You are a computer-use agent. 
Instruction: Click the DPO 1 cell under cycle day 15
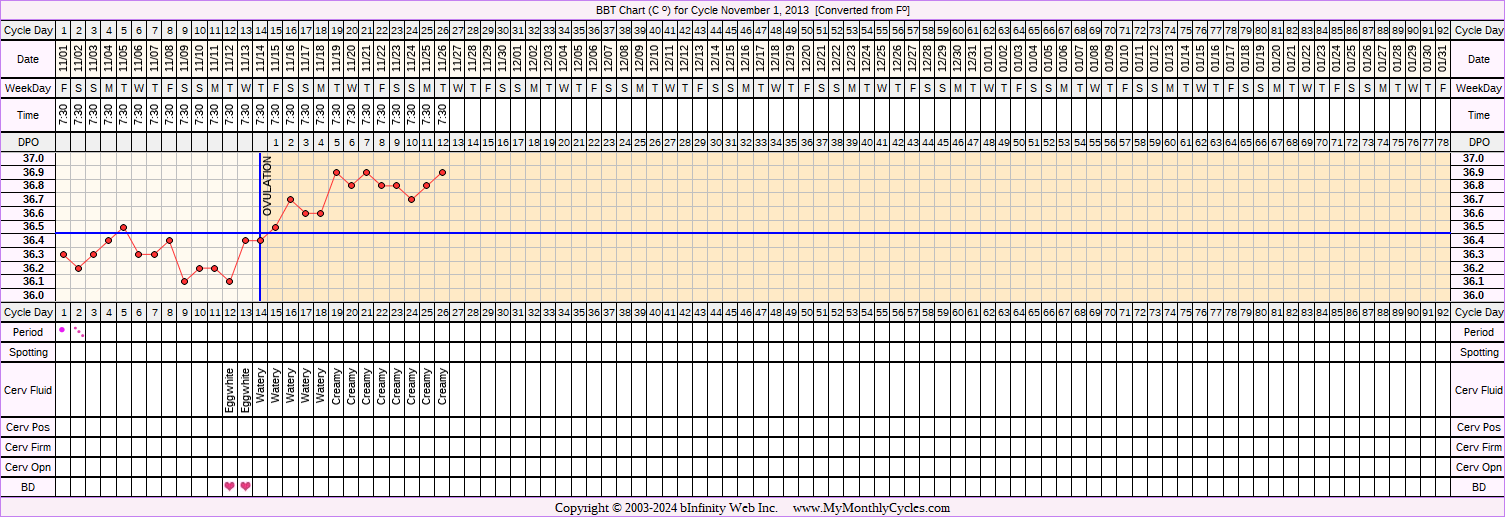click(x=275, y=143)
